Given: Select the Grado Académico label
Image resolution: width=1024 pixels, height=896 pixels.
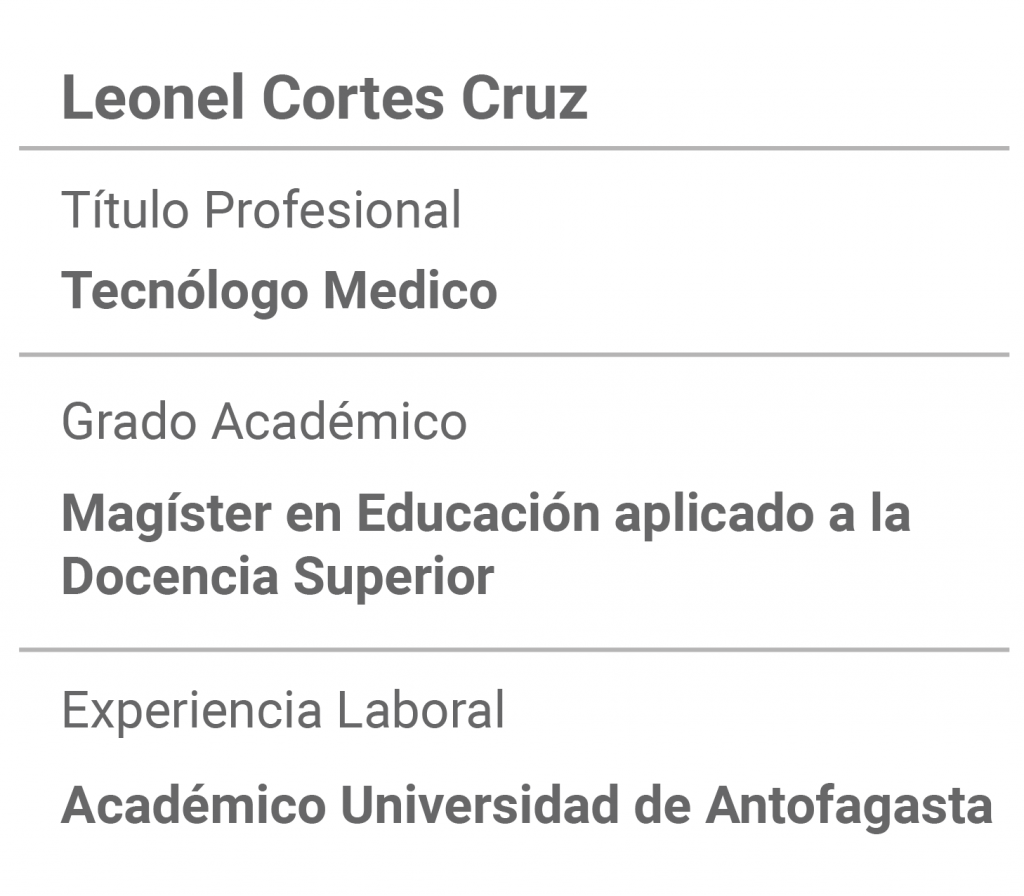Looking at the screenshot, I should (x=264, y=421).
